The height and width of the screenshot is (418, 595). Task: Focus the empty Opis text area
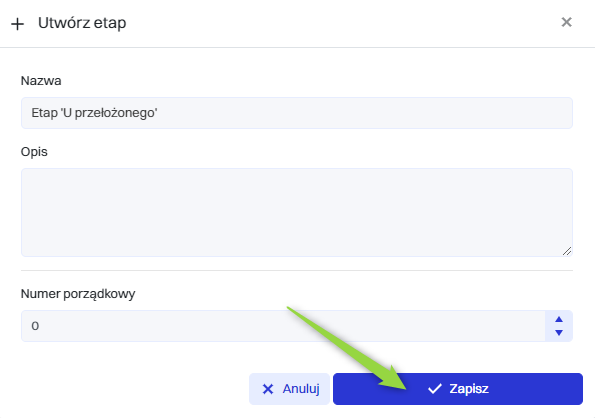pos(297,212)
